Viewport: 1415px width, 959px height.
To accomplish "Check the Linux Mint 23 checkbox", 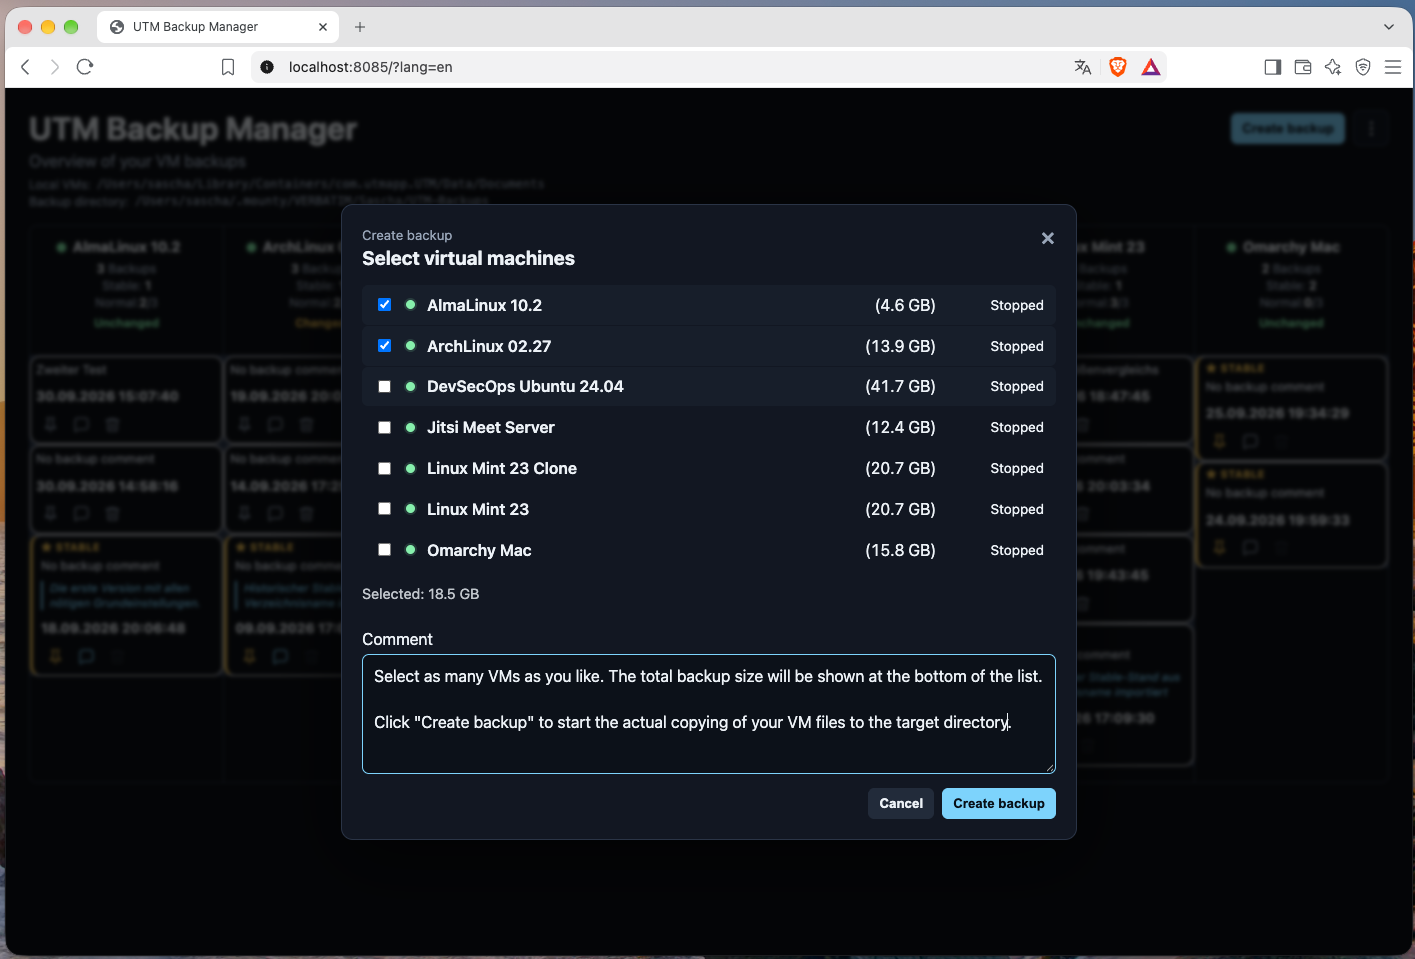I will tap(384, 509).
